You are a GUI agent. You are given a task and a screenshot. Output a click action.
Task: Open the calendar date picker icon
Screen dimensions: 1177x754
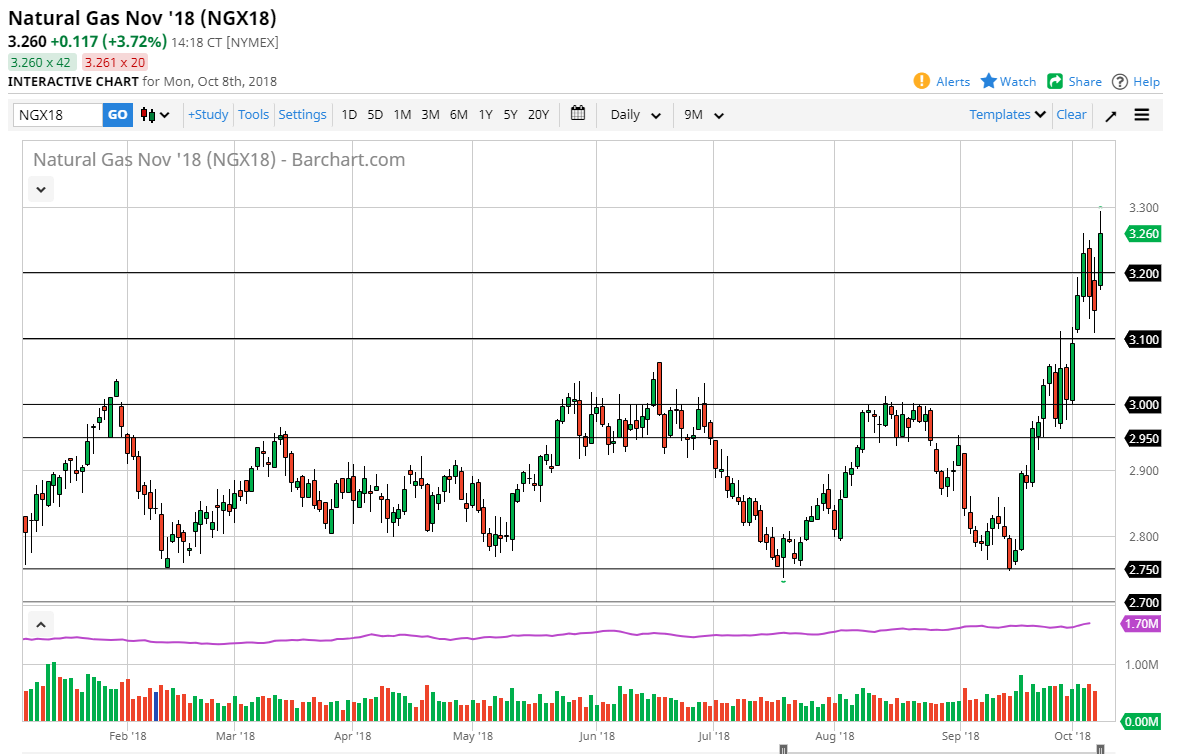coord(578,114)
